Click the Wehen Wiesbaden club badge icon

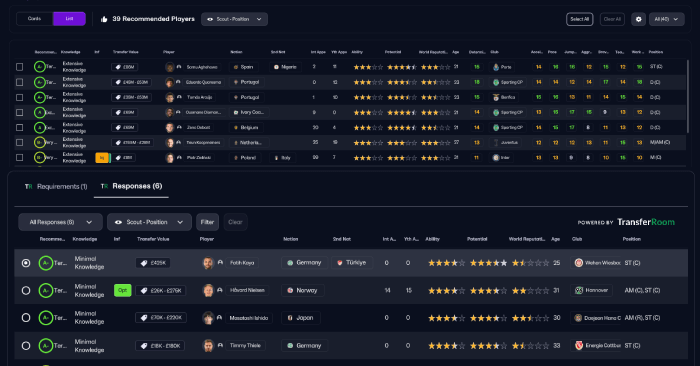tap(579, 263)
